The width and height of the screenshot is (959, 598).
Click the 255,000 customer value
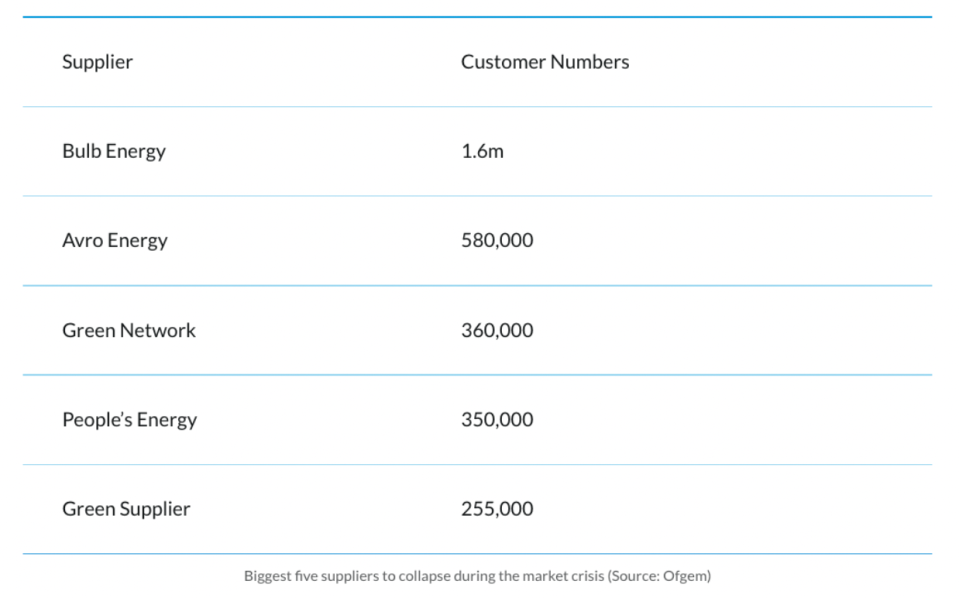[497, 508]
